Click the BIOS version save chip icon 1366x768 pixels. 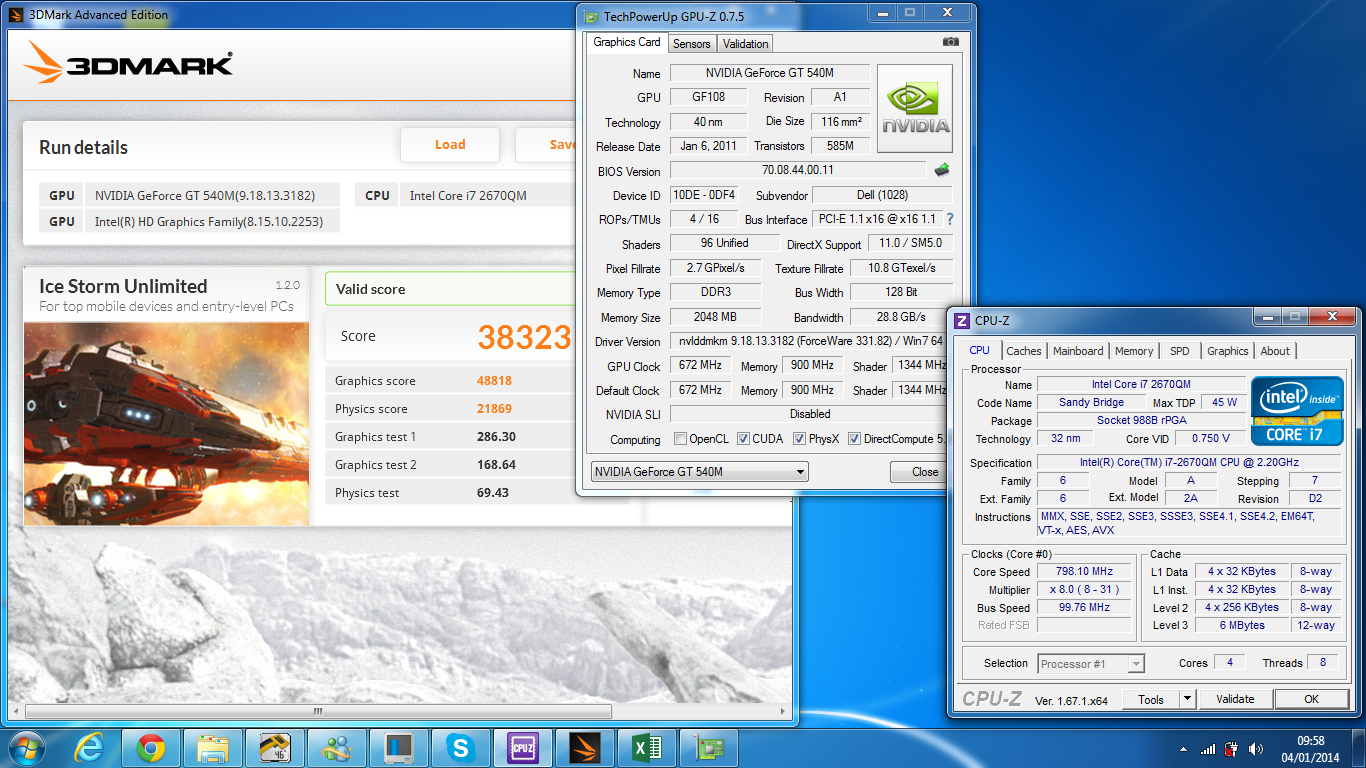tap(941, 170)
